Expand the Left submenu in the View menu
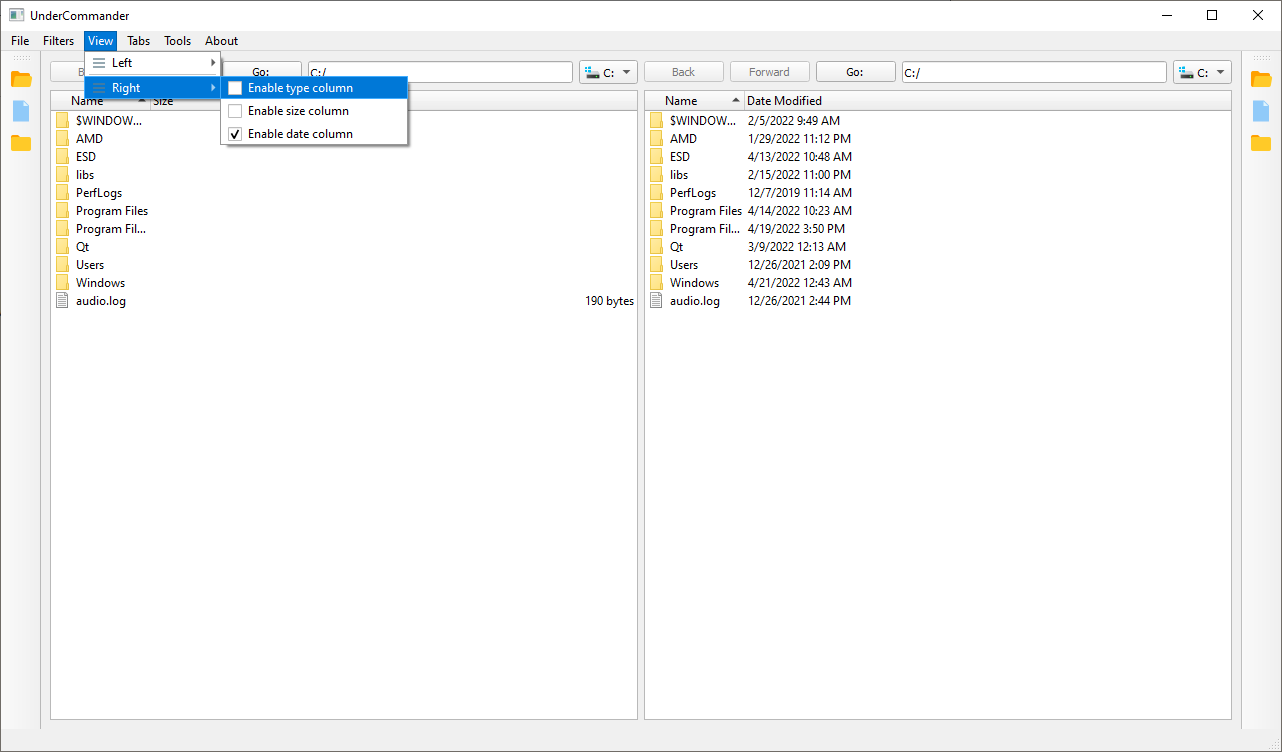This screenshot has width=1282, height=752. pos(152,62)
